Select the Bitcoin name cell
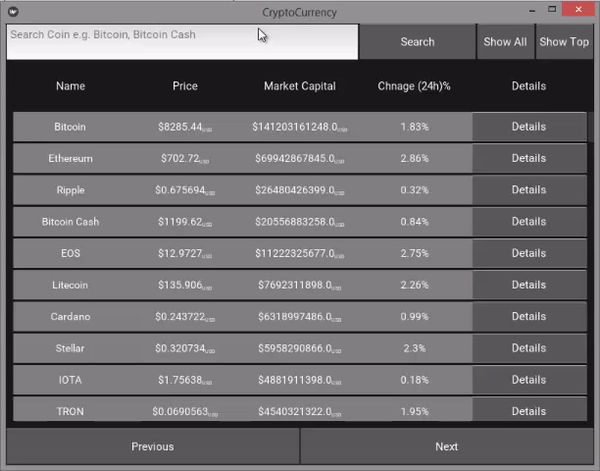Viewport: 600px width, 471px height. click(x=70, y=127)
